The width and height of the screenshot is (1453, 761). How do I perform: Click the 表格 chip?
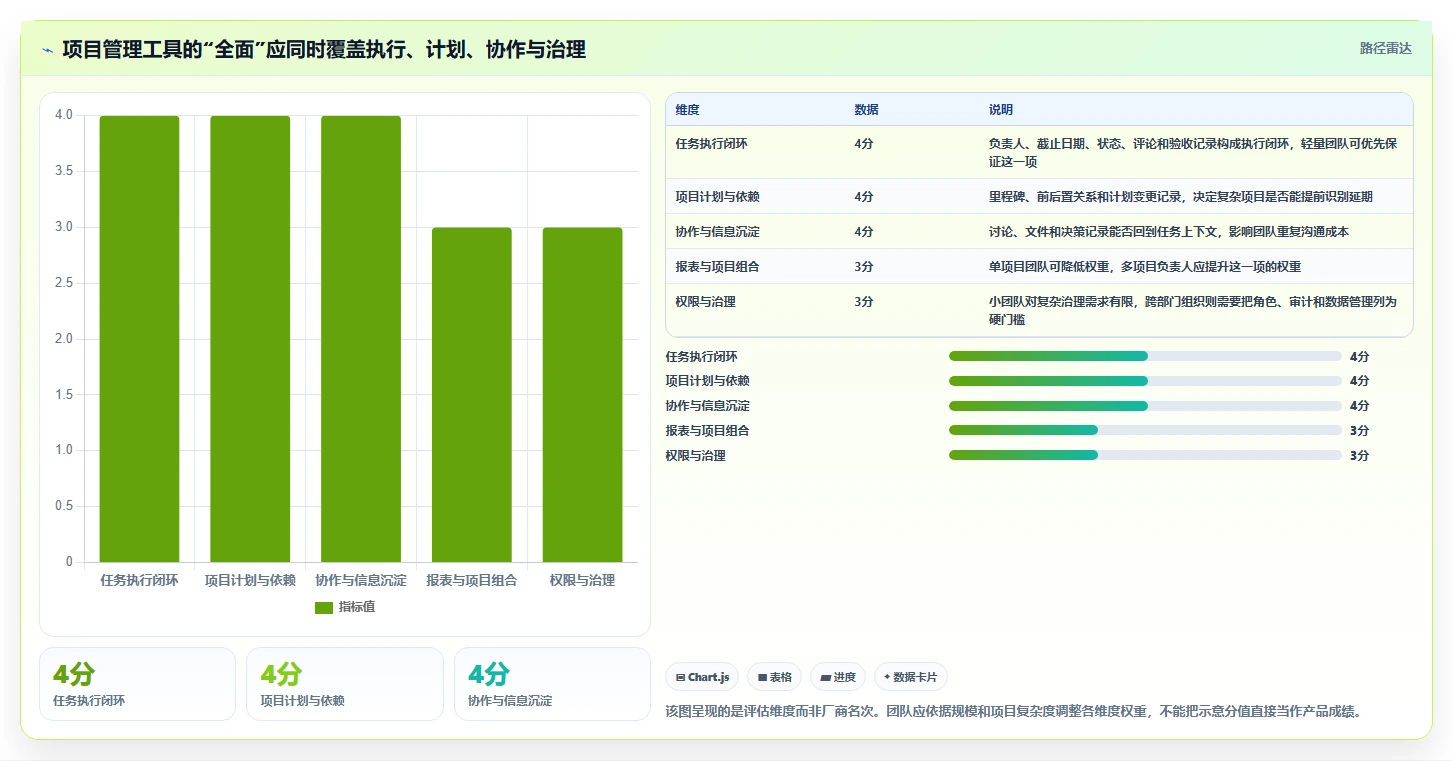pyautogui.click(x=775, y=677)
